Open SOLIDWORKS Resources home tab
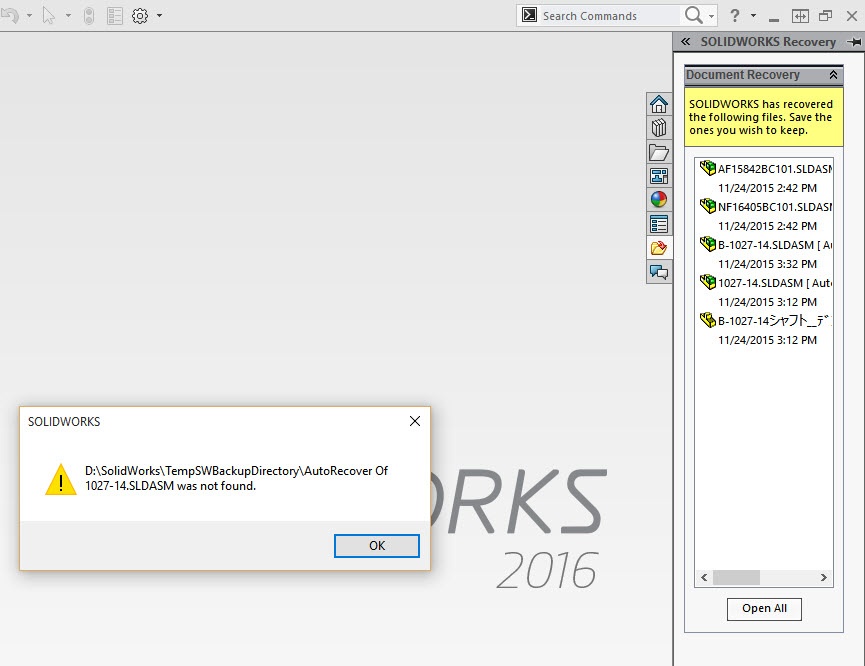865x666 pixels. tap(659, 104)
